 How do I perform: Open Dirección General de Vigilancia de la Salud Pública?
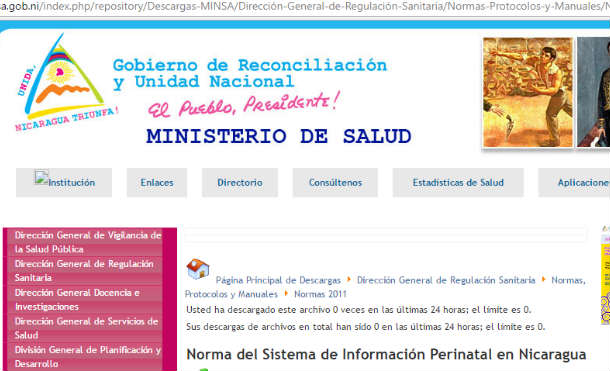coord(88,242)
